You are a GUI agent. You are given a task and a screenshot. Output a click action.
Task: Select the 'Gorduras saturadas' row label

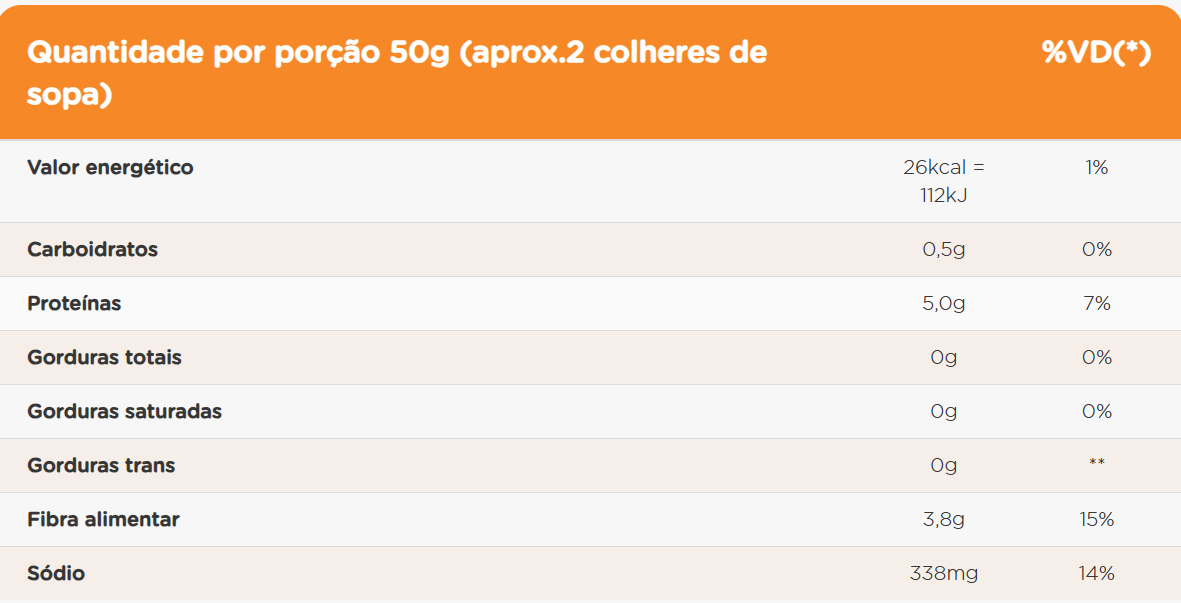click(124, 412)
